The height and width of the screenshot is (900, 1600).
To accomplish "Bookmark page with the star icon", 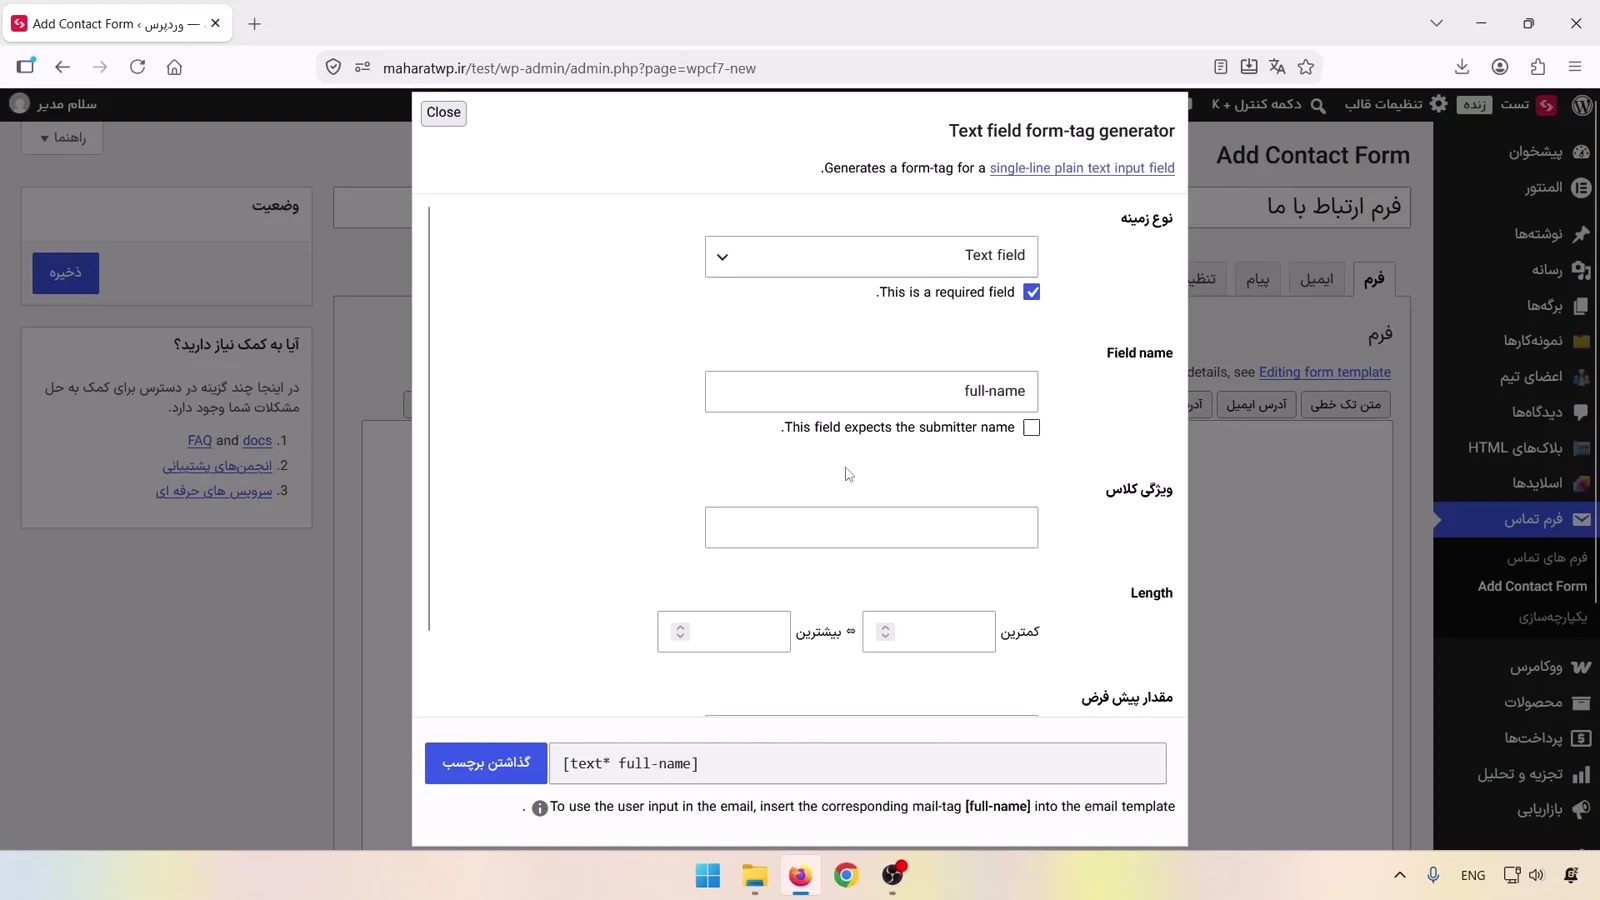I will (x=1306, y=67).
